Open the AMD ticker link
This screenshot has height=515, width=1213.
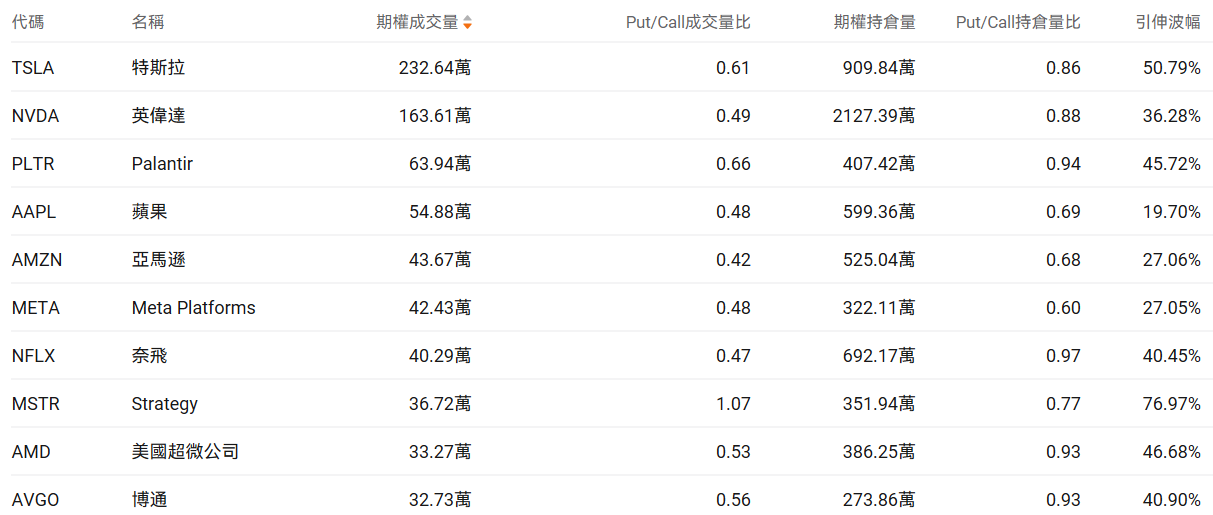coord(31,452)
